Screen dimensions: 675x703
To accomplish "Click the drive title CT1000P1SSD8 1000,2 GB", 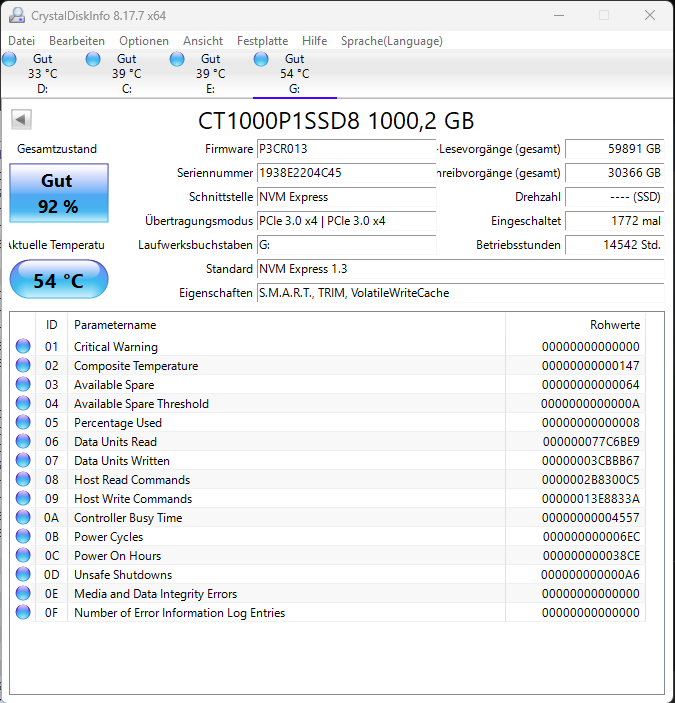I will [336, 121].
